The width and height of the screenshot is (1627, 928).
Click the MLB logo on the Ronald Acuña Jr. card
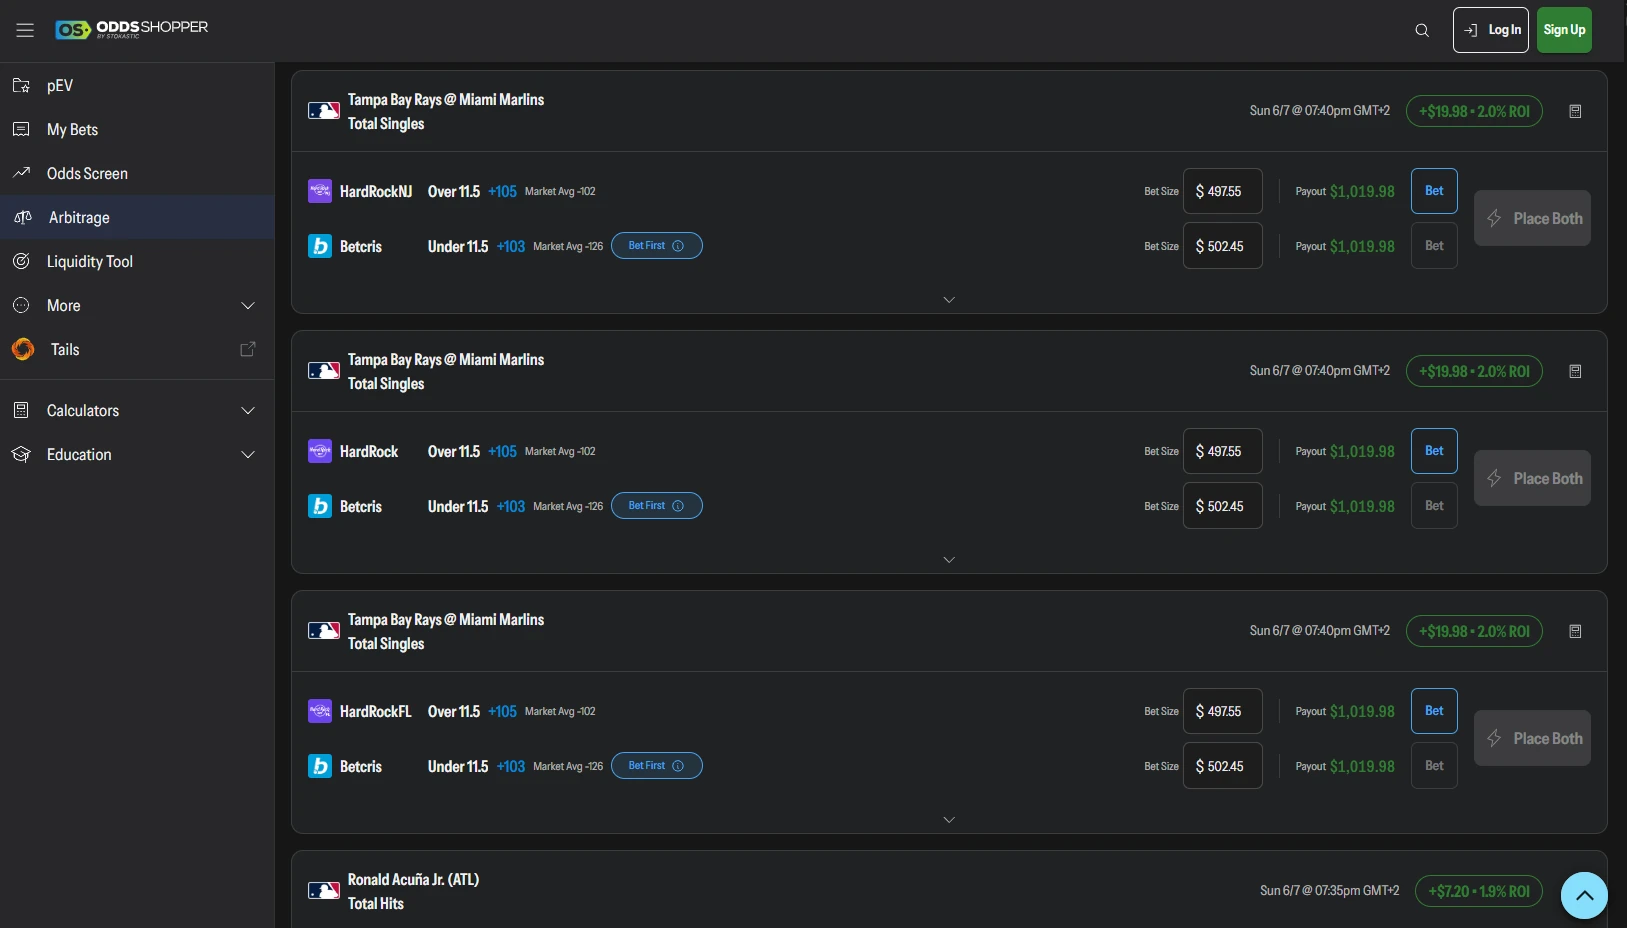[324, 891]
